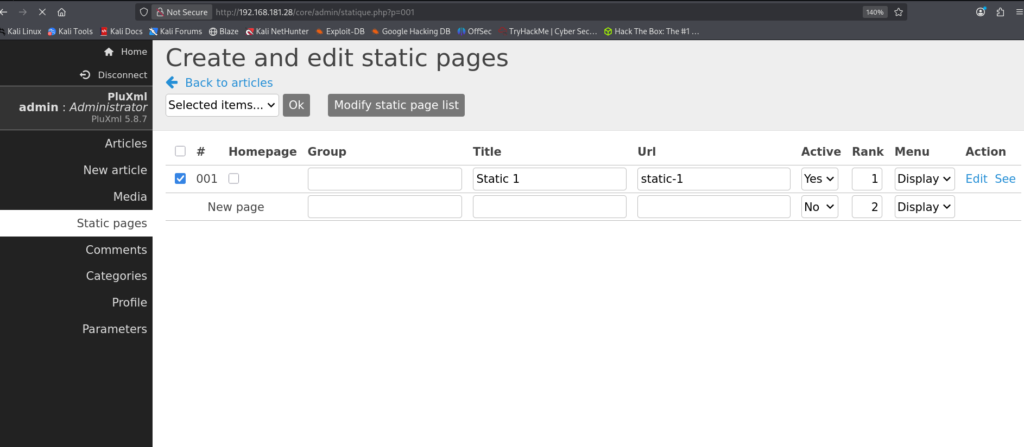
Task: Open Comments in the sidebar menu
Action: (x=116, y=249)
